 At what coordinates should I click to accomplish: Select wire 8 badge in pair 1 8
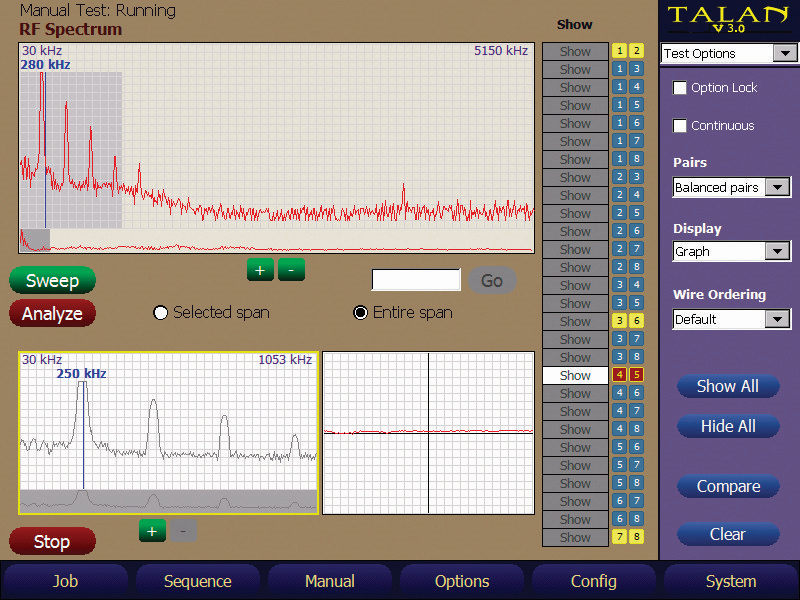point(637,159)
